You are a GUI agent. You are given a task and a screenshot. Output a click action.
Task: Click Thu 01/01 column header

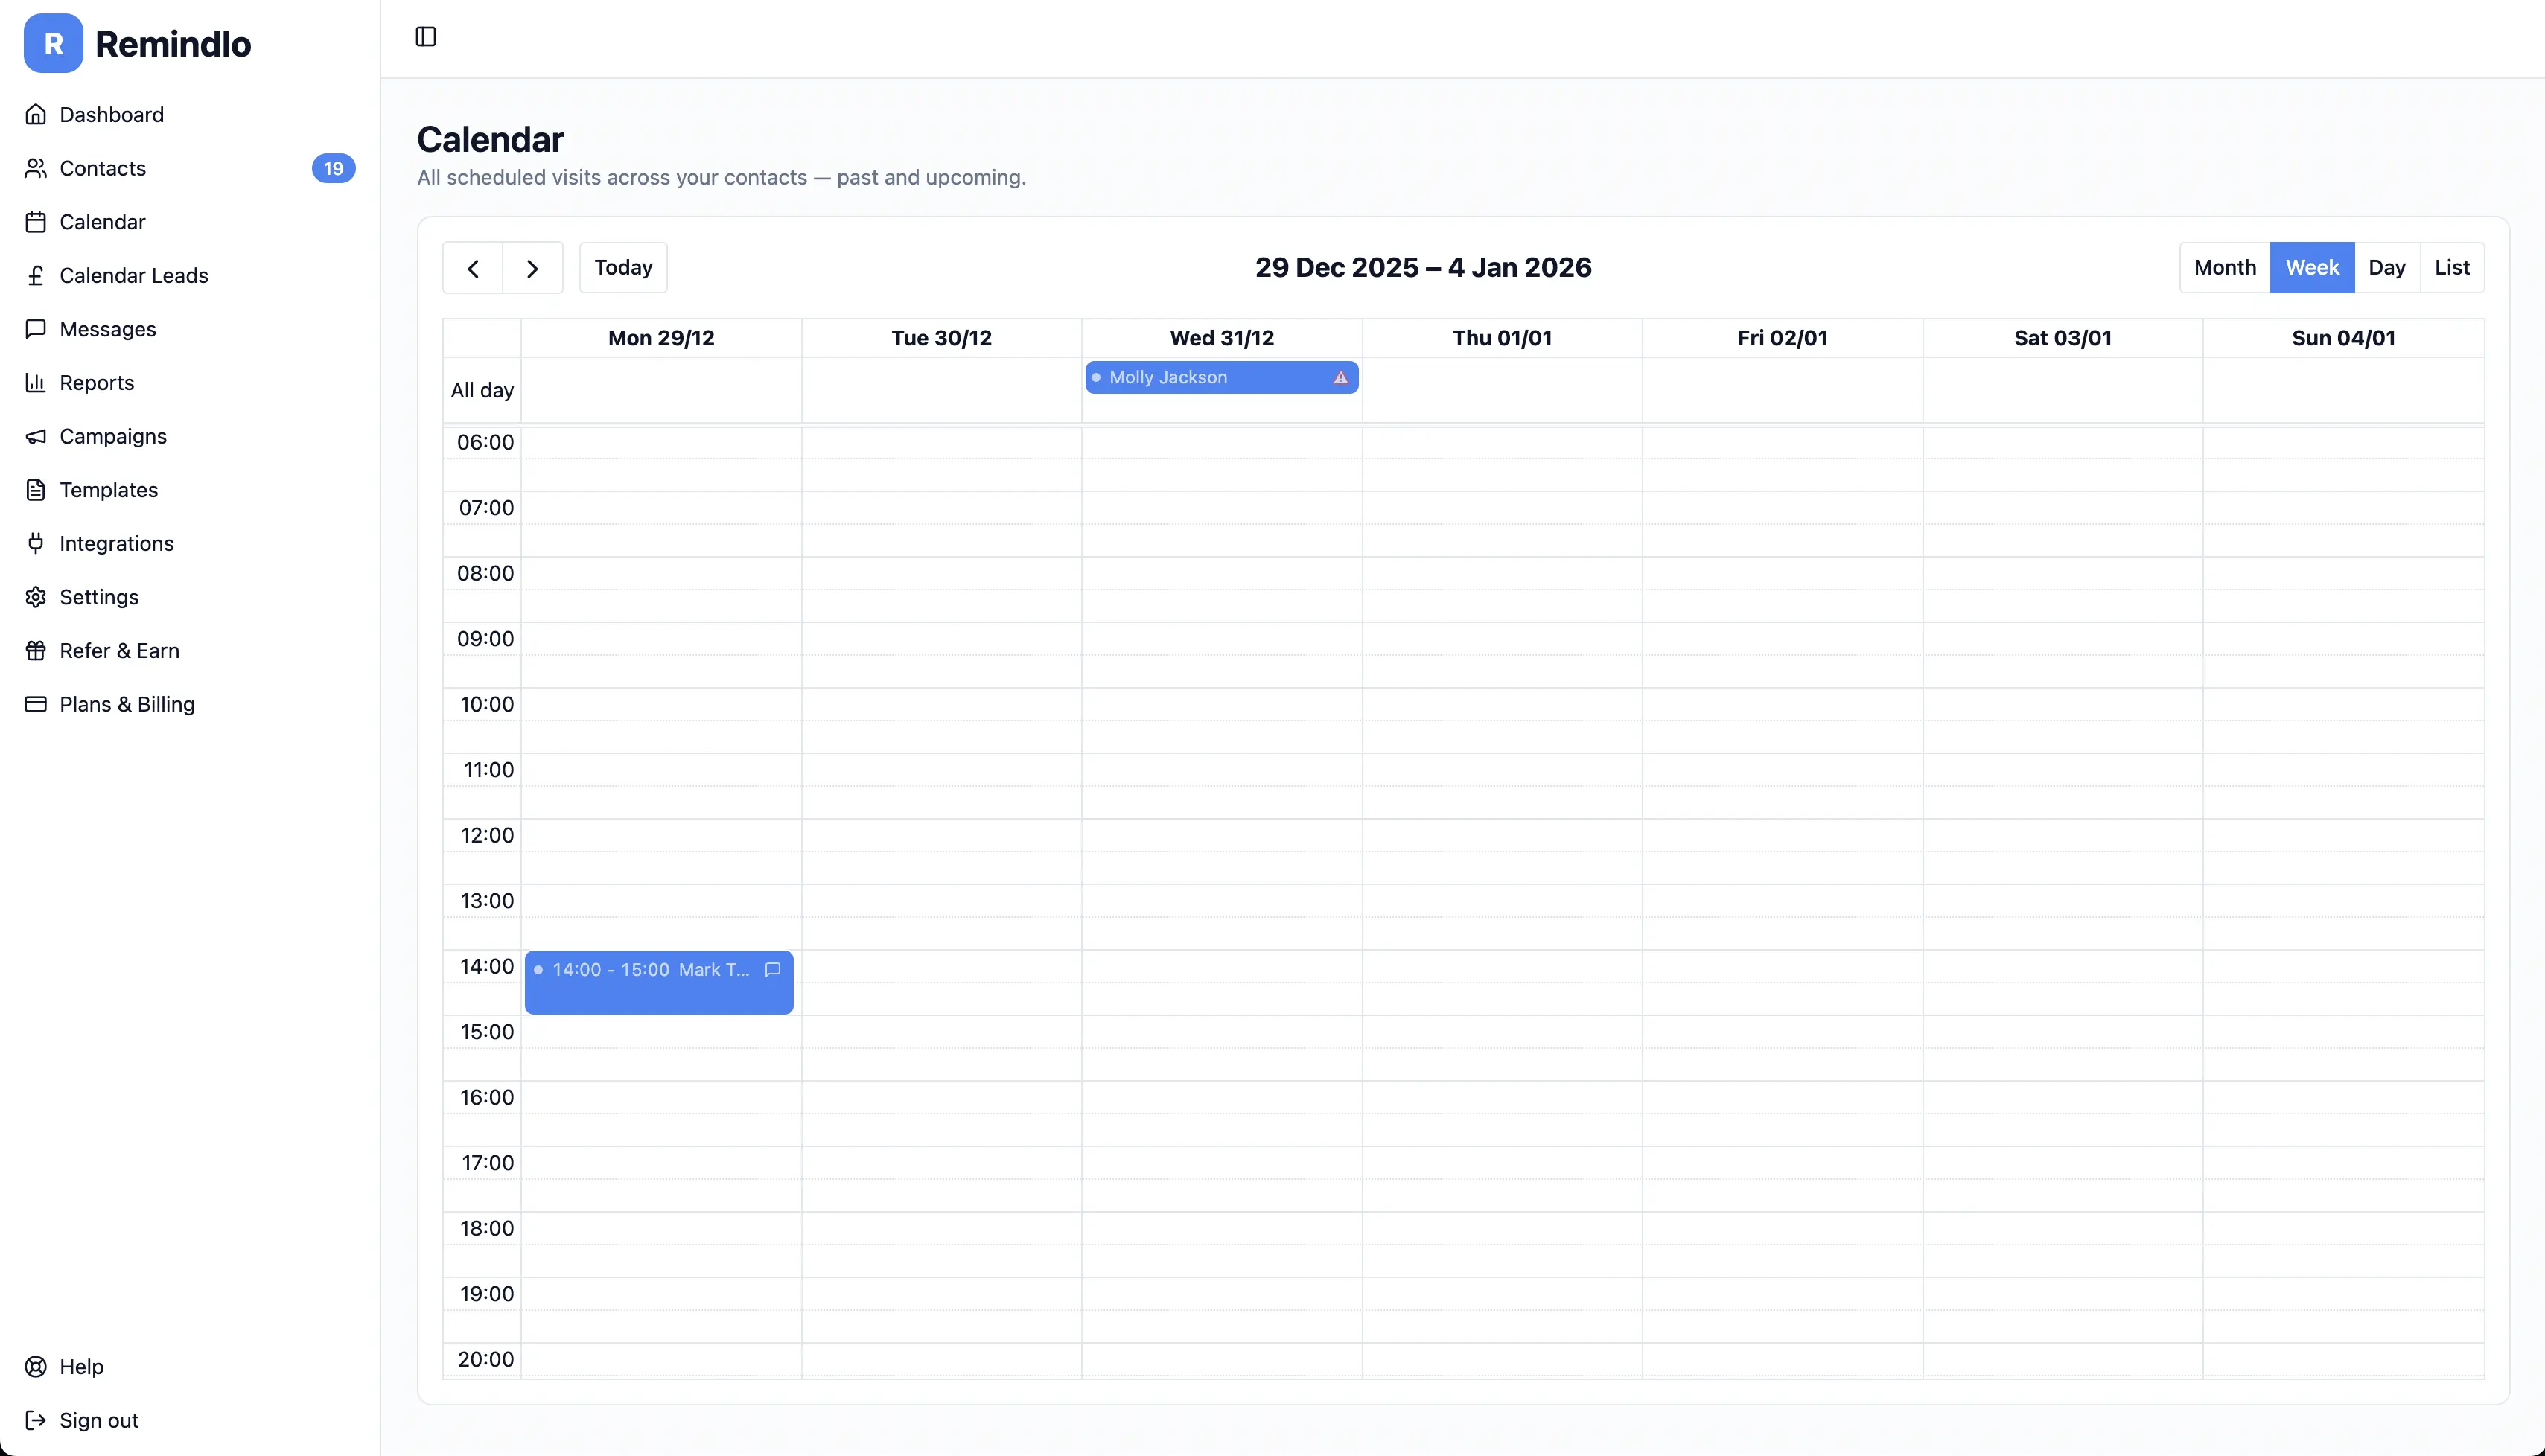[x=1502, y=338]
